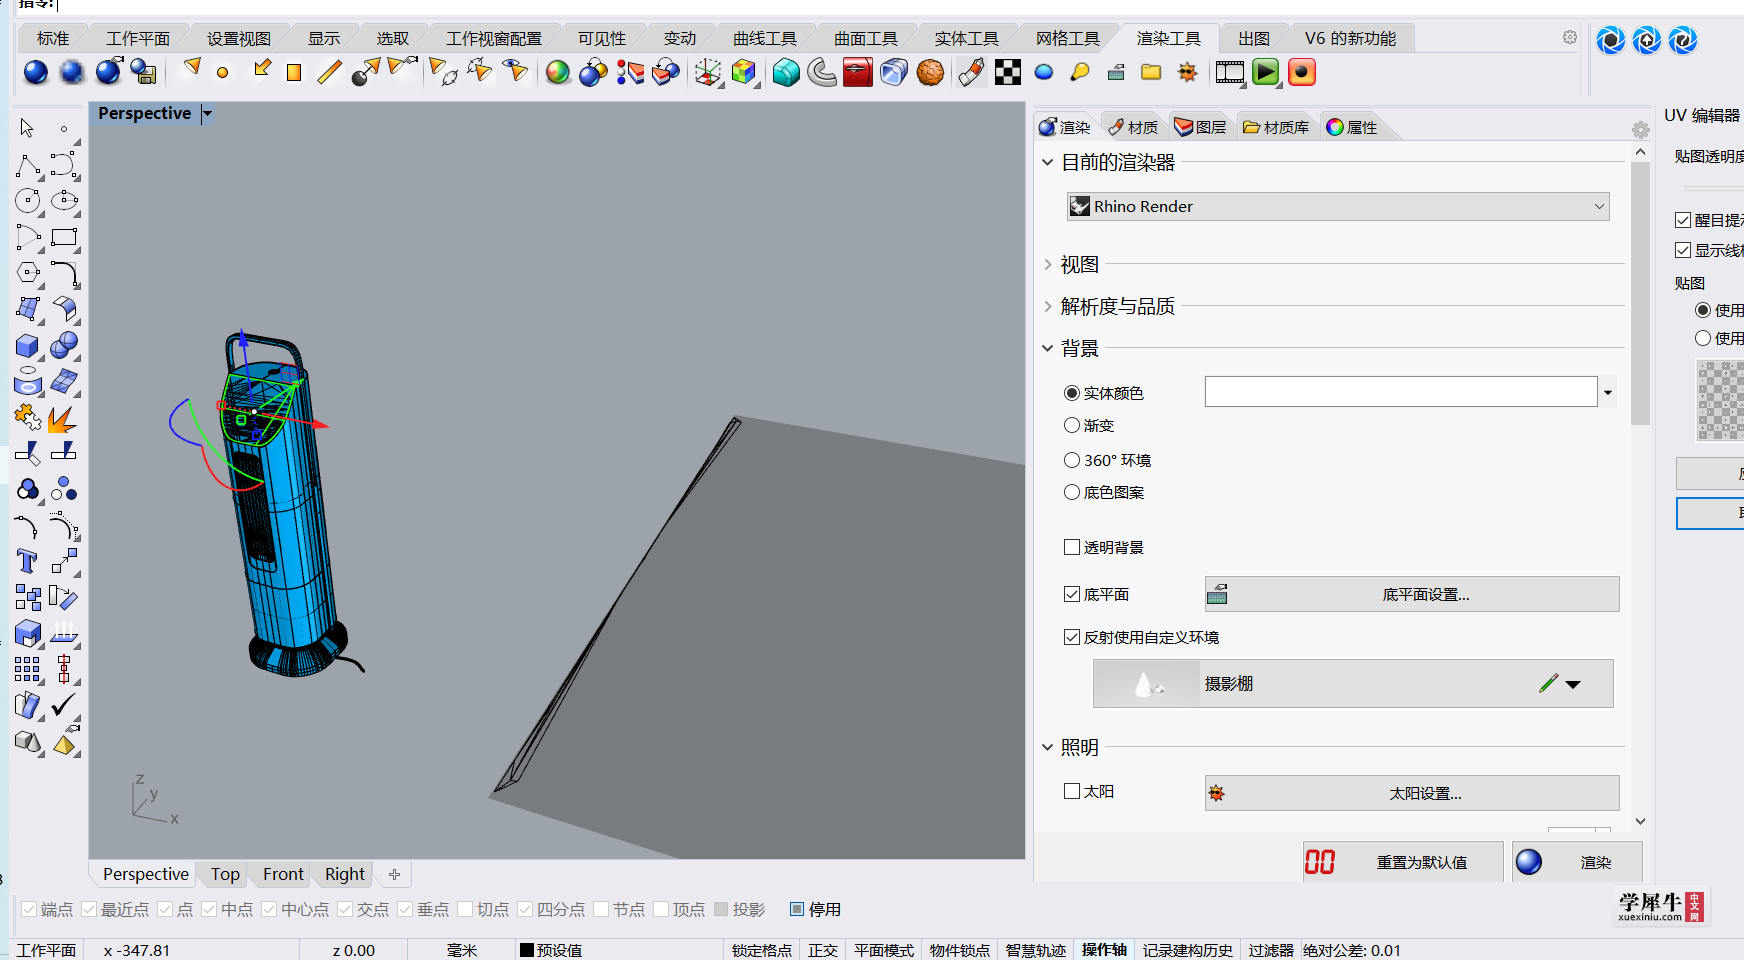This screenshot has width=1744, height=960.
Task: Select the gradient (渐变) background radio
Action: (x=1072, y=425)
